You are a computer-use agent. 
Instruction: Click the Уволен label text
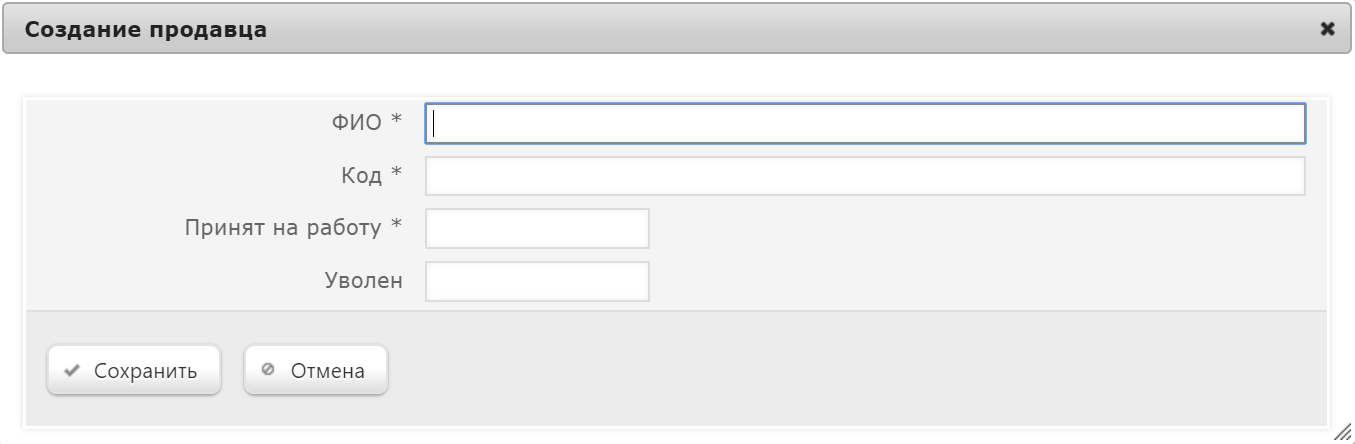click(364, 281)
